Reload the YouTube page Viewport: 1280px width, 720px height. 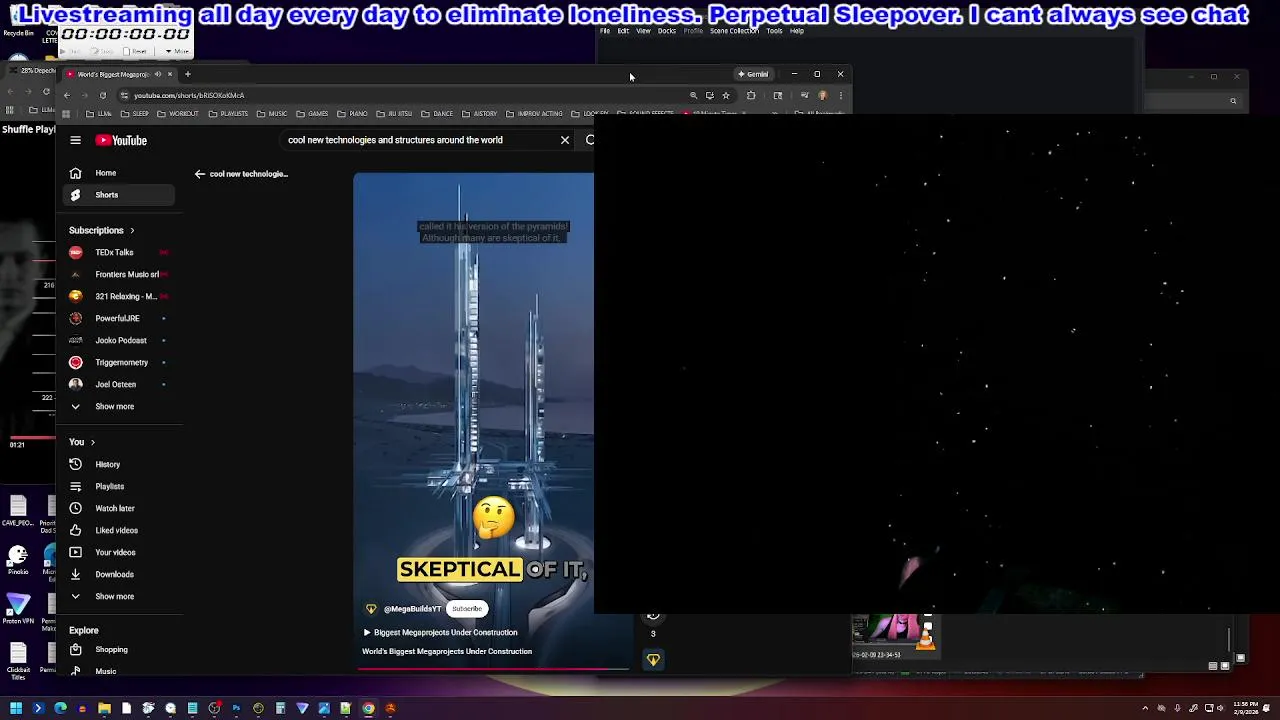coord(102,95)
